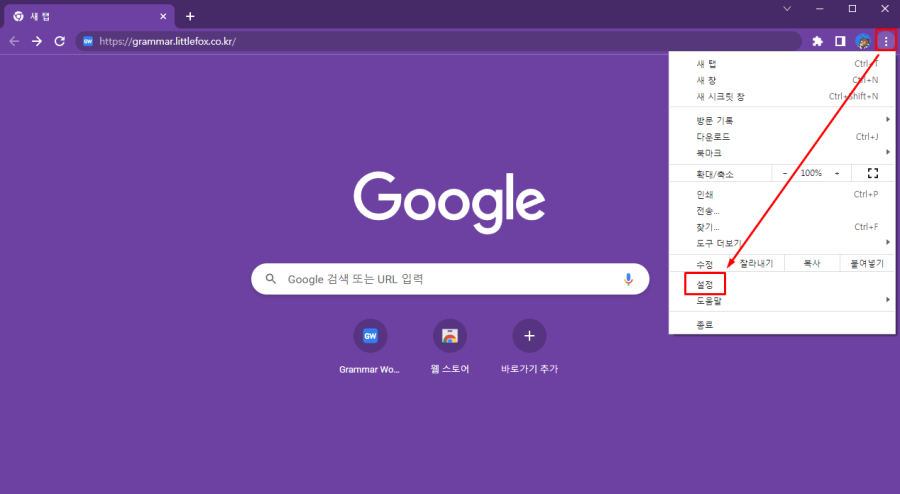Select 종료 to quit Chrome
Viewport: 900px width, 494px height.
(x=782, y=325)
